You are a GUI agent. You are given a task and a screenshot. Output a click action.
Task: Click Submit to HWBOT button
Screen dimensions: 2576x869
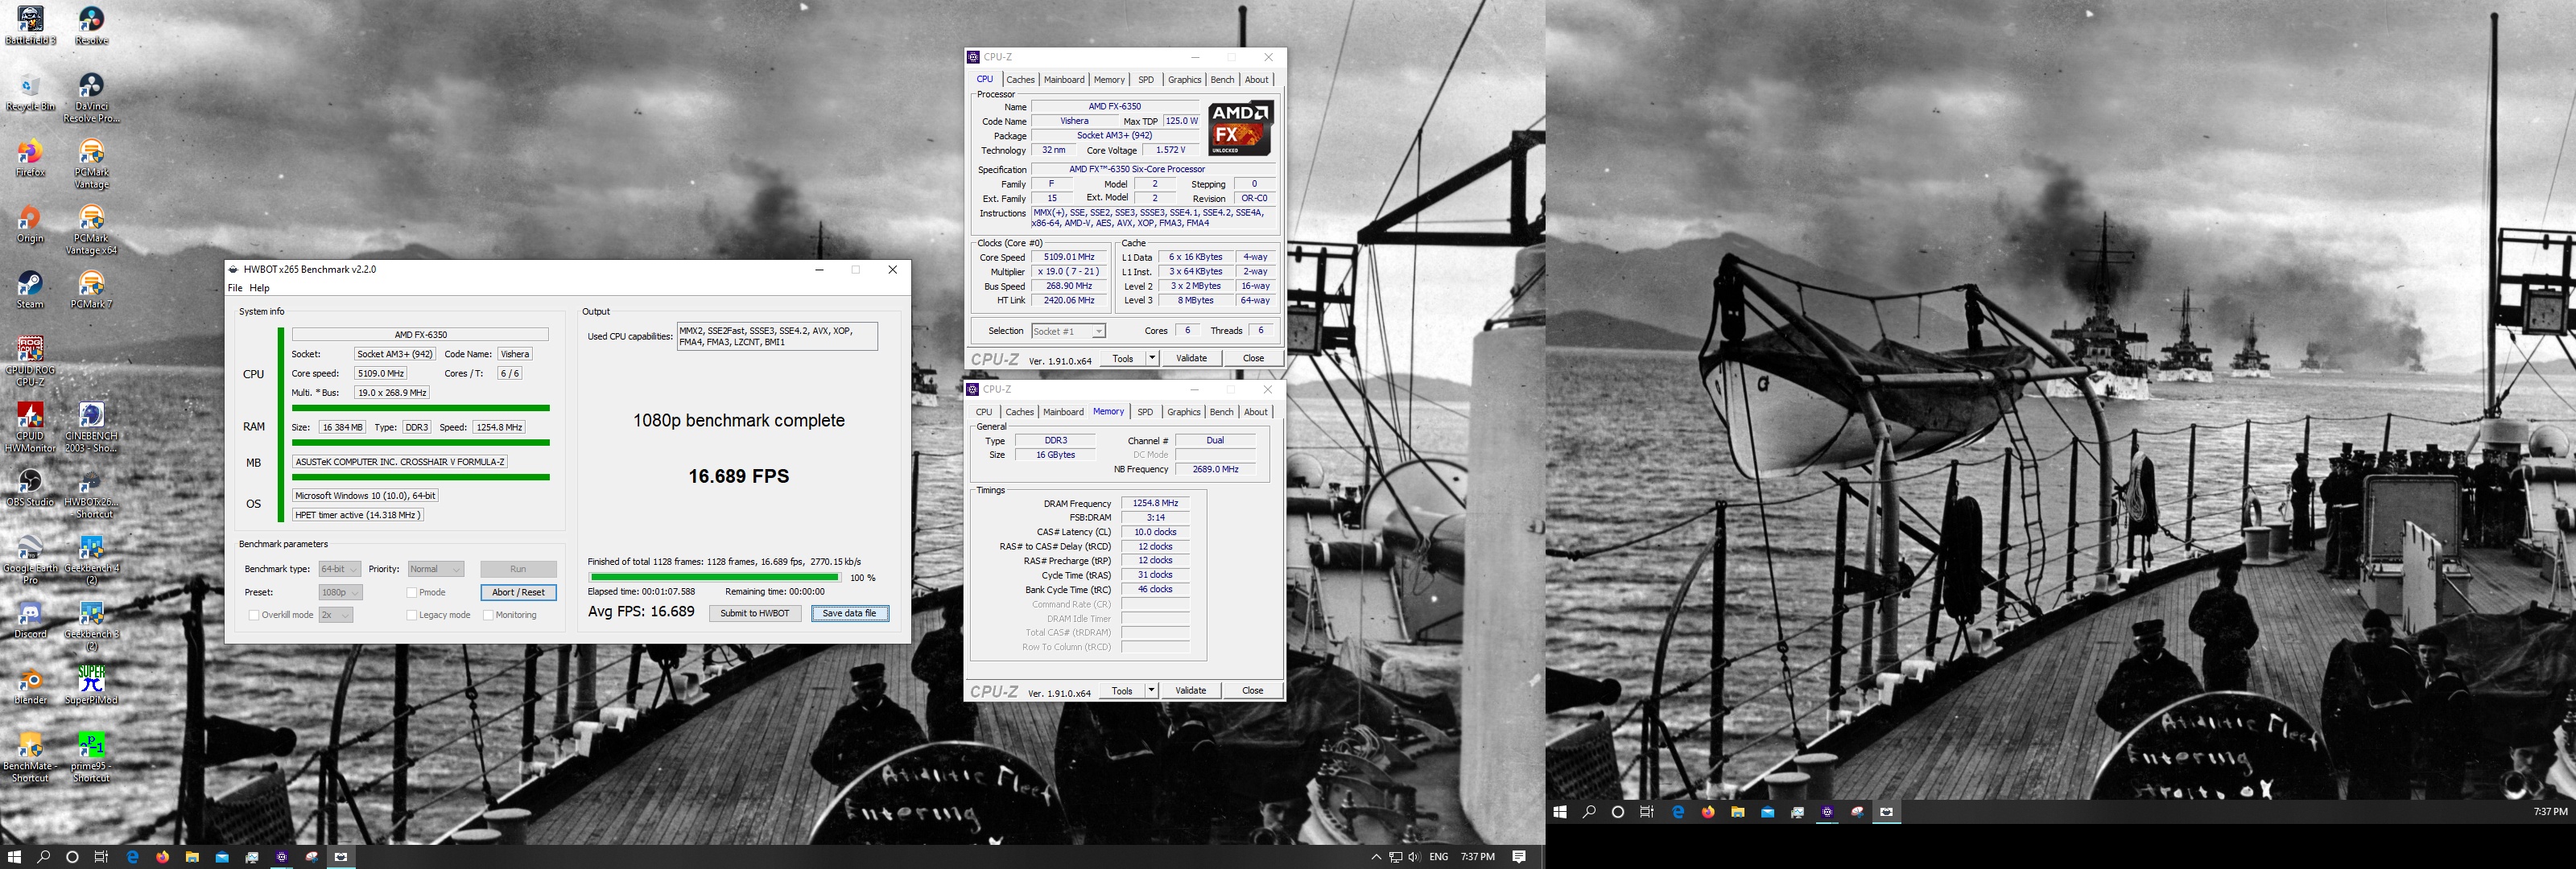(x=755, y=613)
